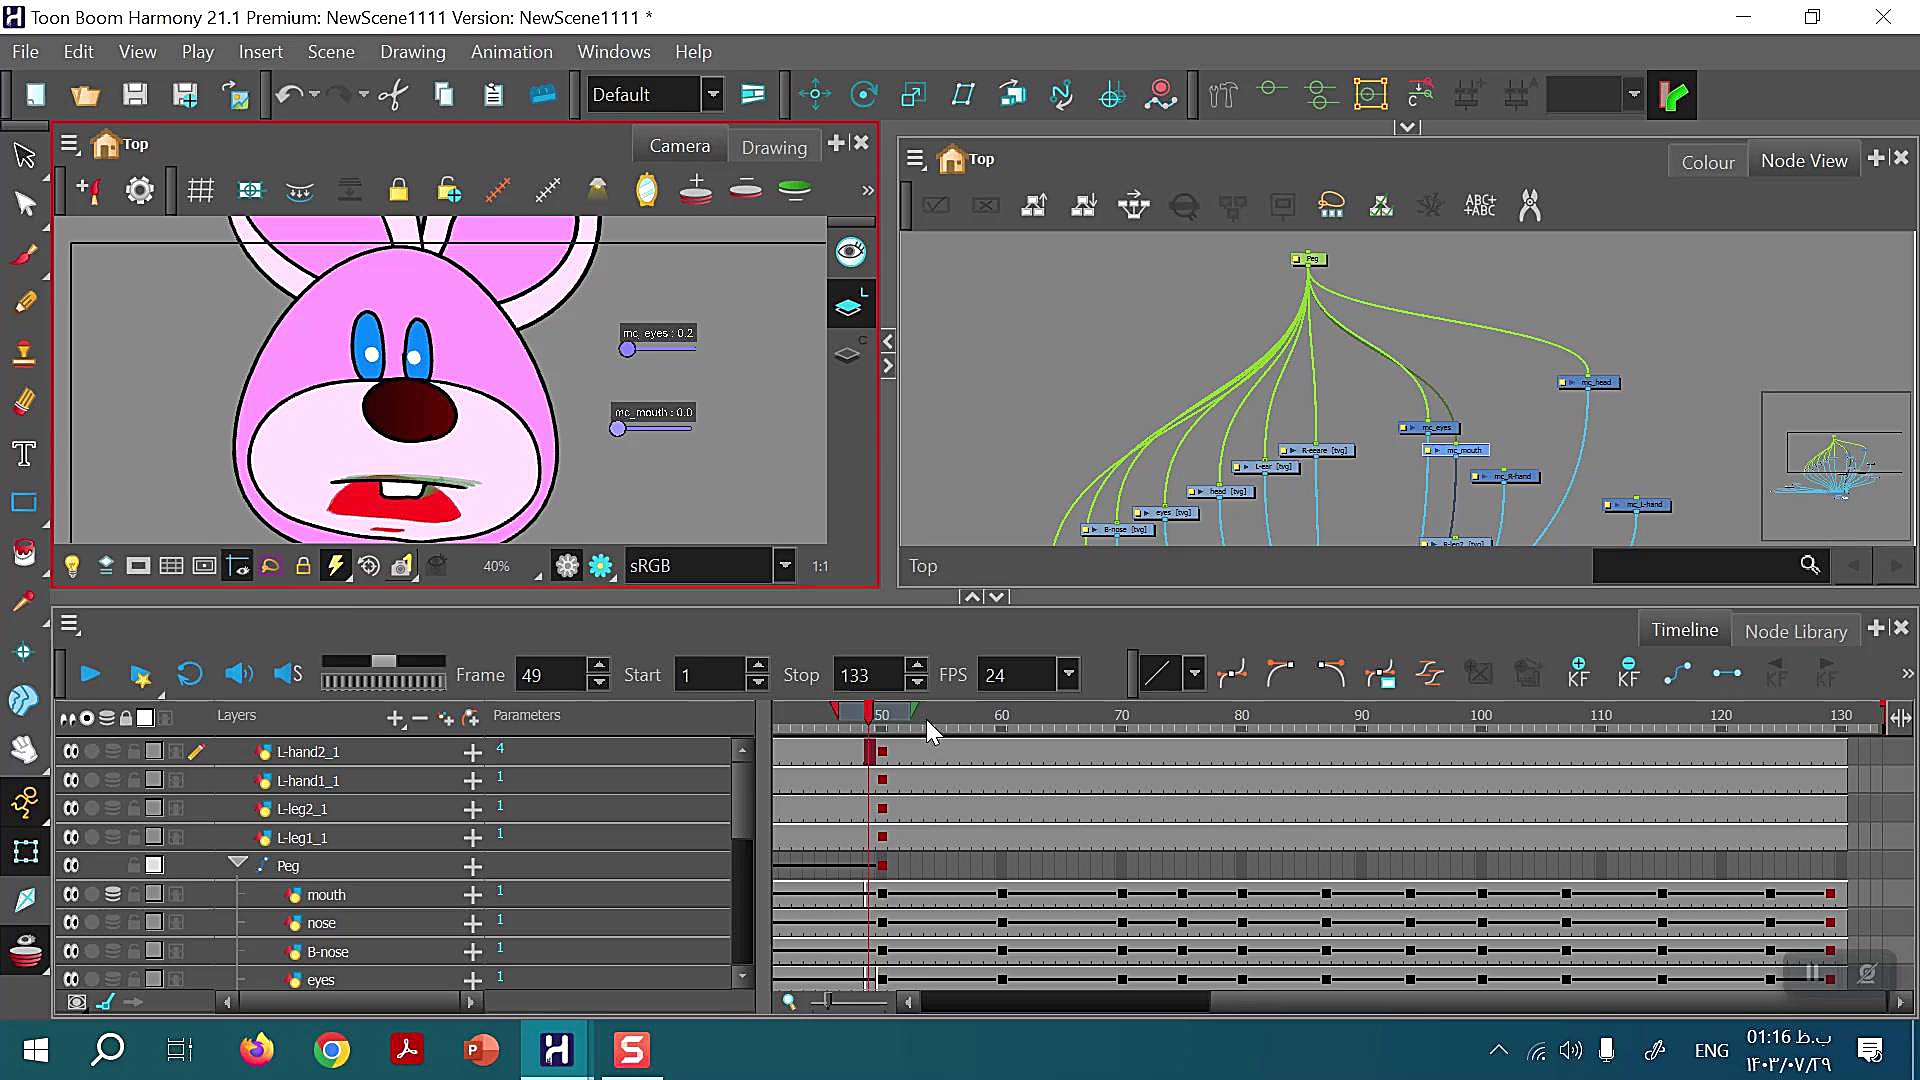
Task: Enable the Loop playback icon
Action: [x=189, y=674]
